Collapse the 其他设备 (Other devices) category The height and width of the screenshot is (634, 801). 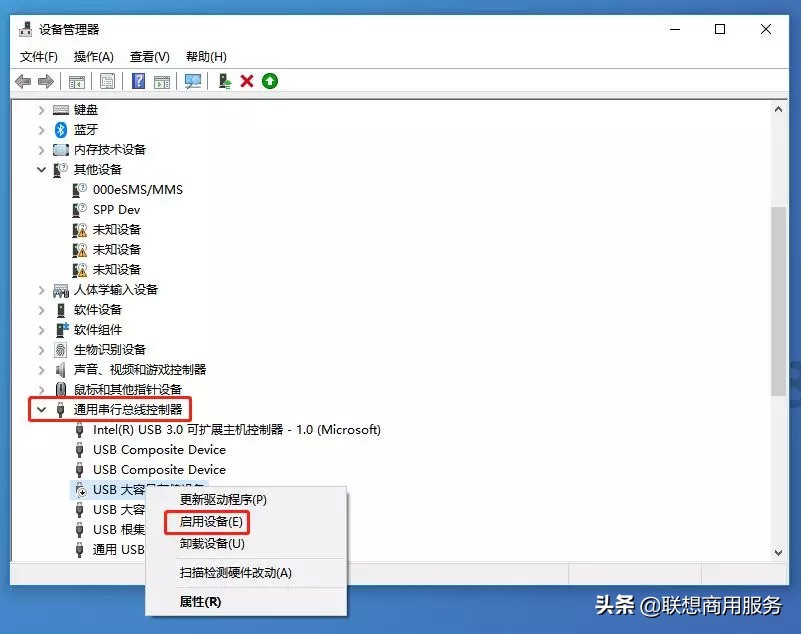click(x=40, y=169)
